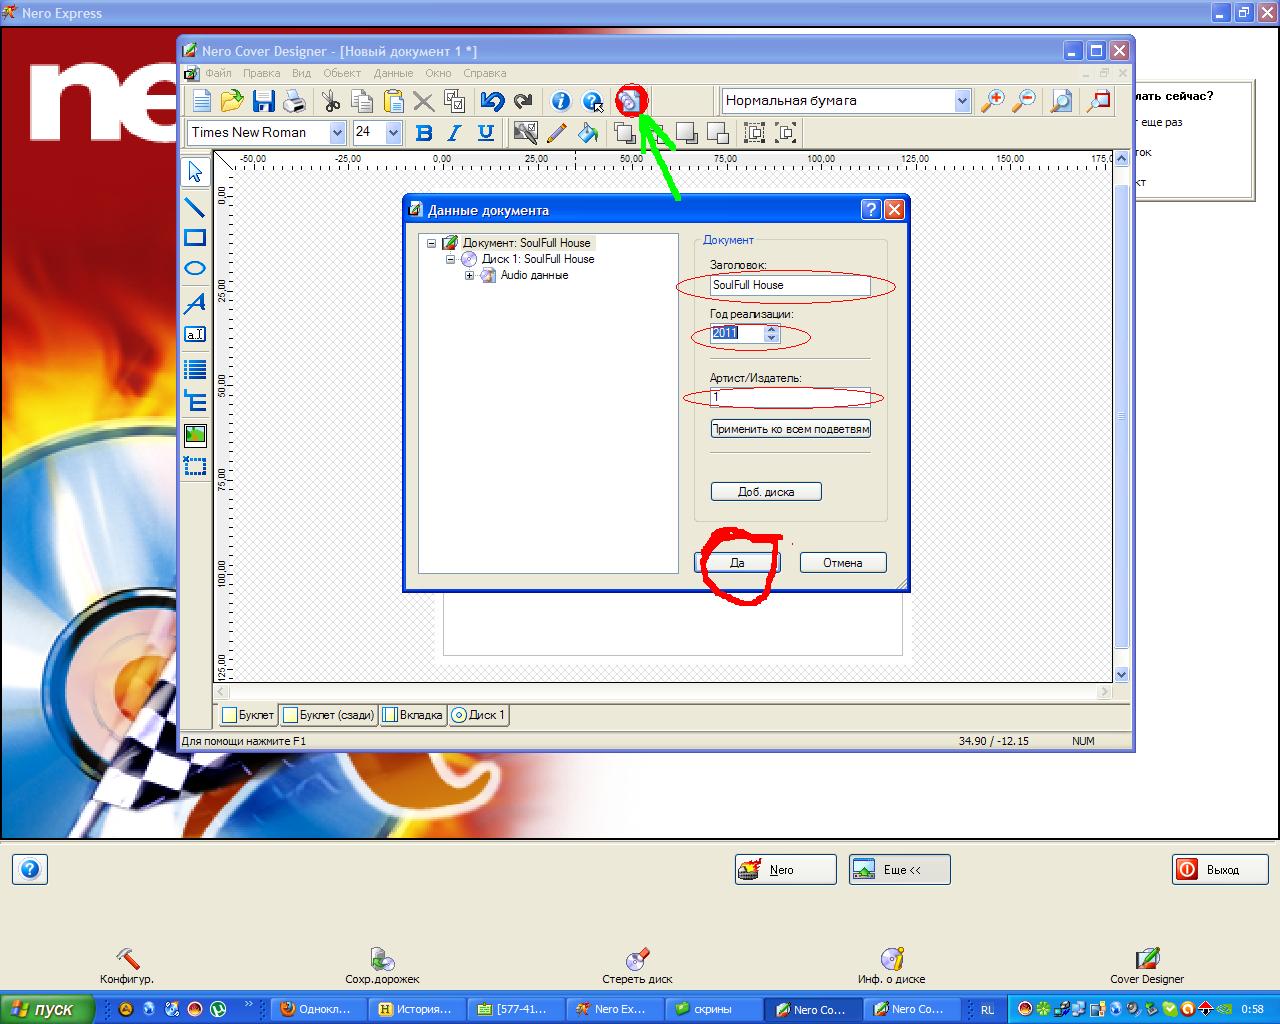Viewport: 1280px width, 1024px height.
Task: Open the Файл menu
Action: (x=218, y=73)
